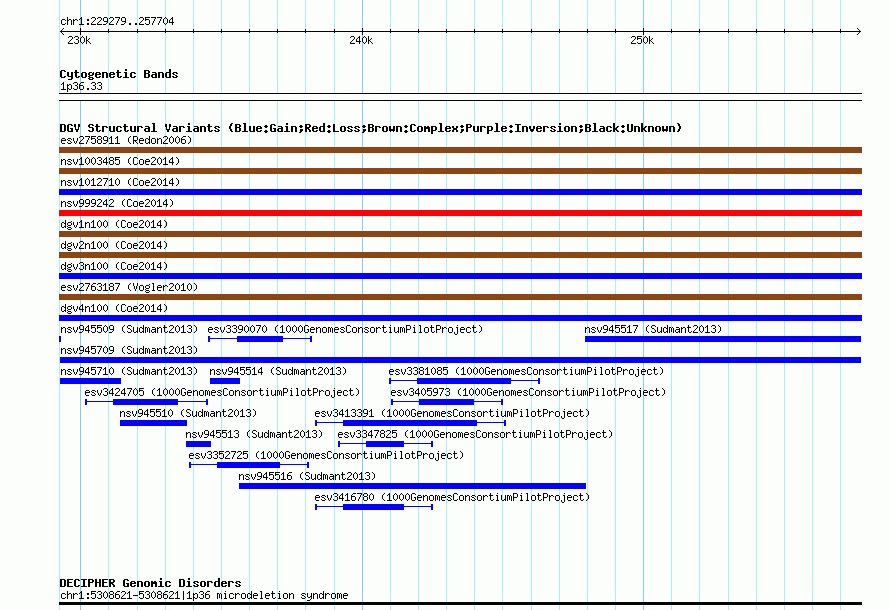
Task: Click the small blue nsv945514 bar
Action: [x=225, y=381]
